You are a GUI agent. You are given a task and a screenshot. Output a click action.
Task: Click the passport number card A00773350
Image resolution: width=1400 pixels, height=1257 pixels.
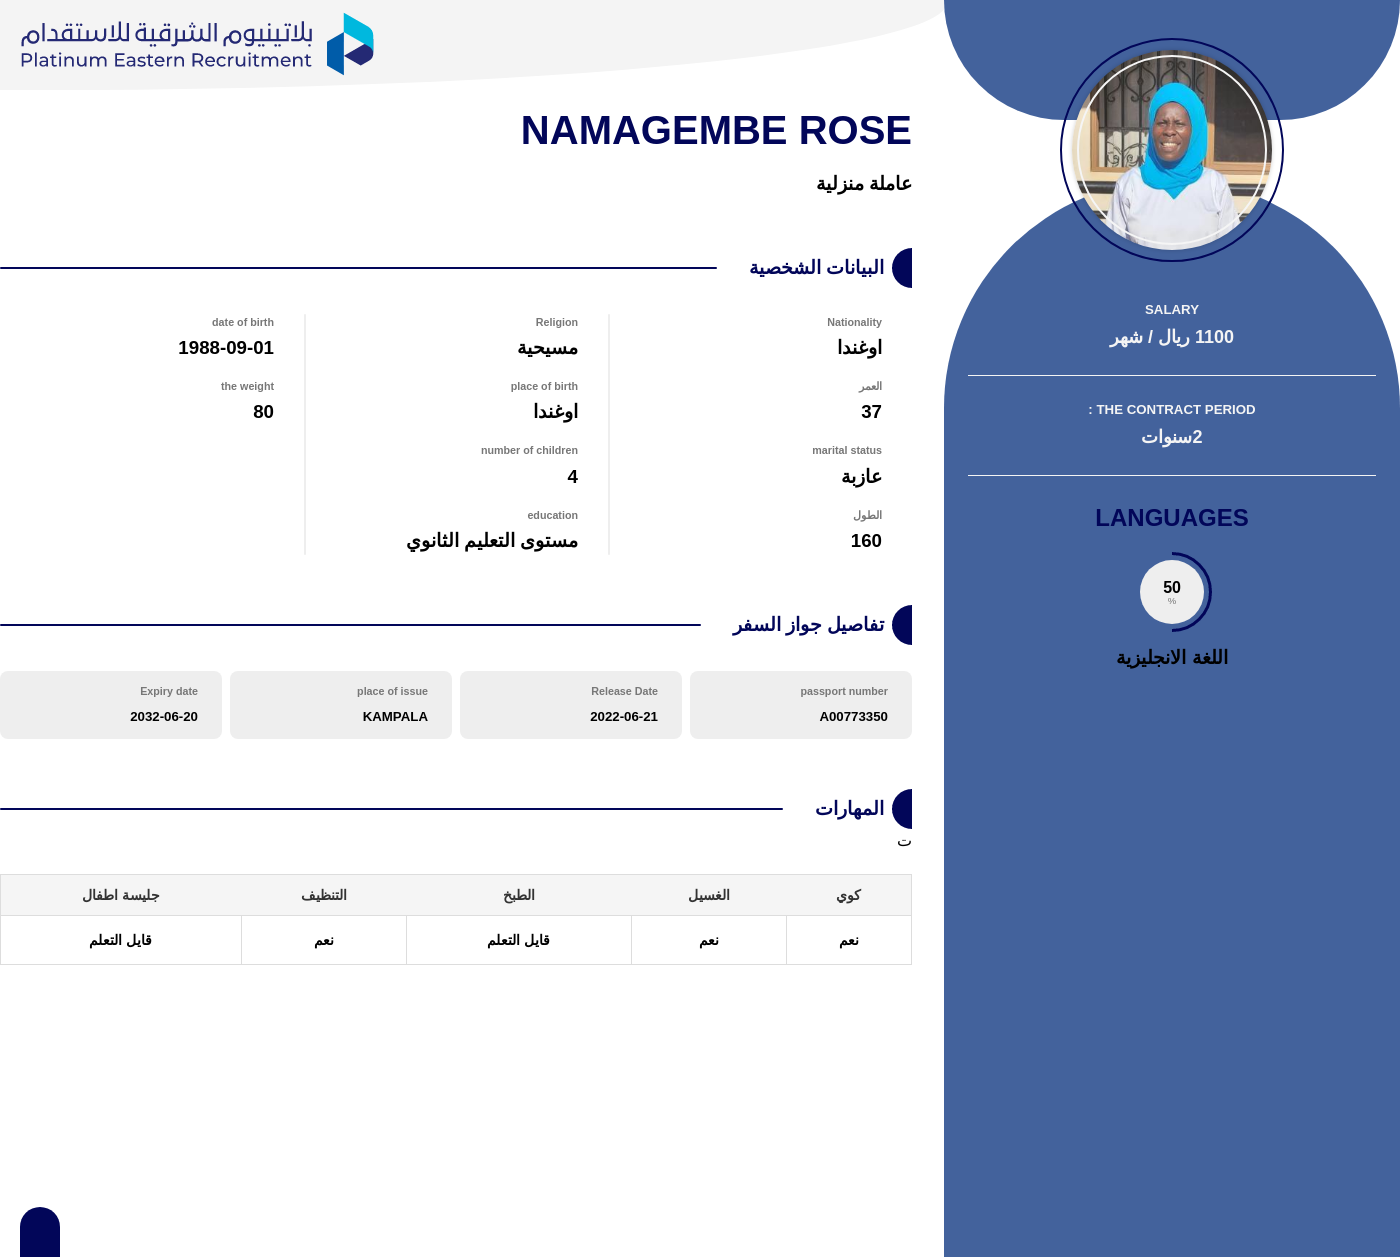coord(800,705)
